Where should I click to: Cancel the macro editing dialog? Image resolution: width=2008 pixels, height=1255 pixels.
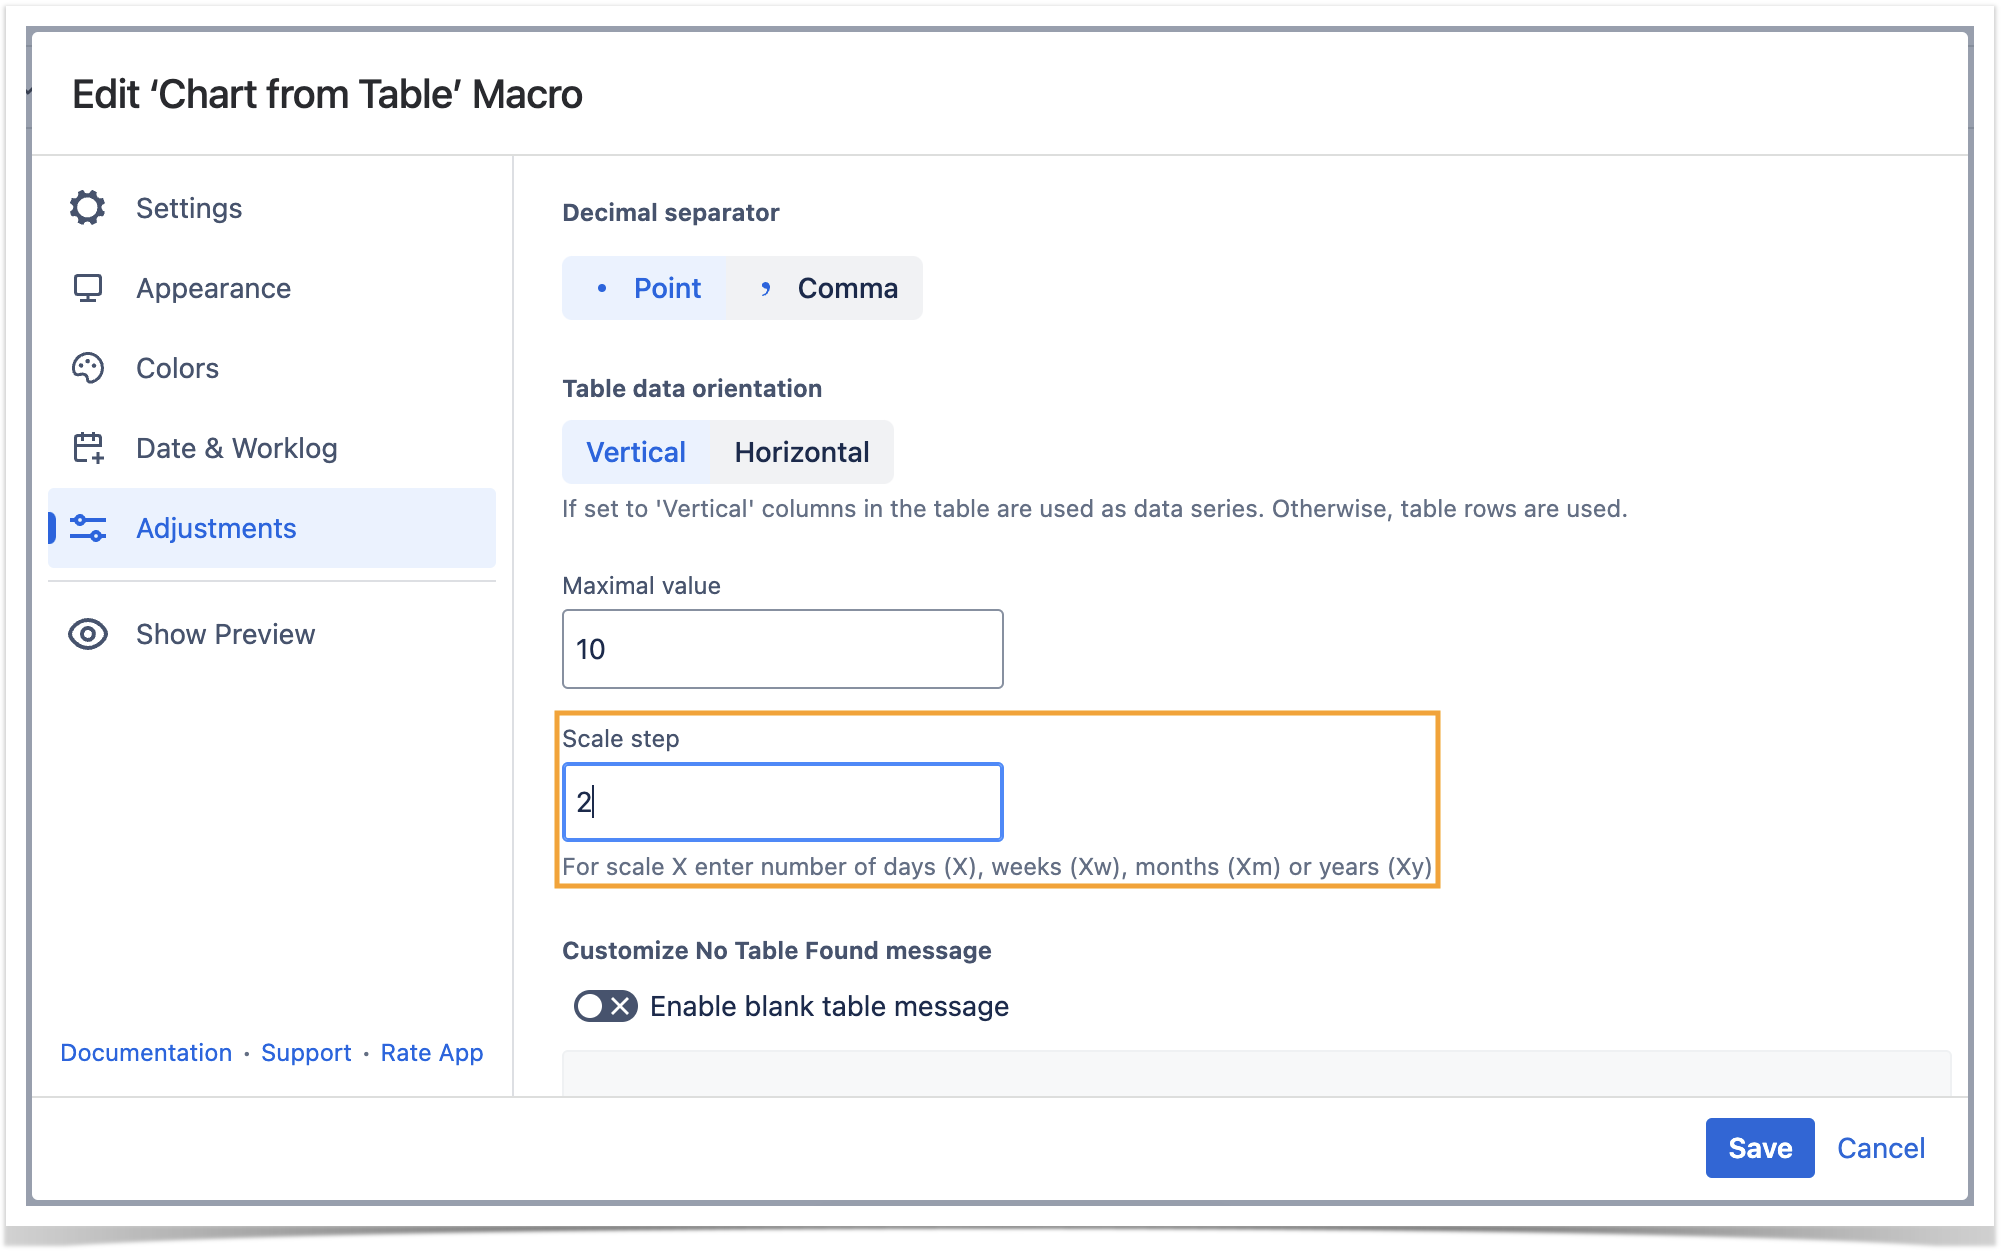(x=1880, y=1148)
